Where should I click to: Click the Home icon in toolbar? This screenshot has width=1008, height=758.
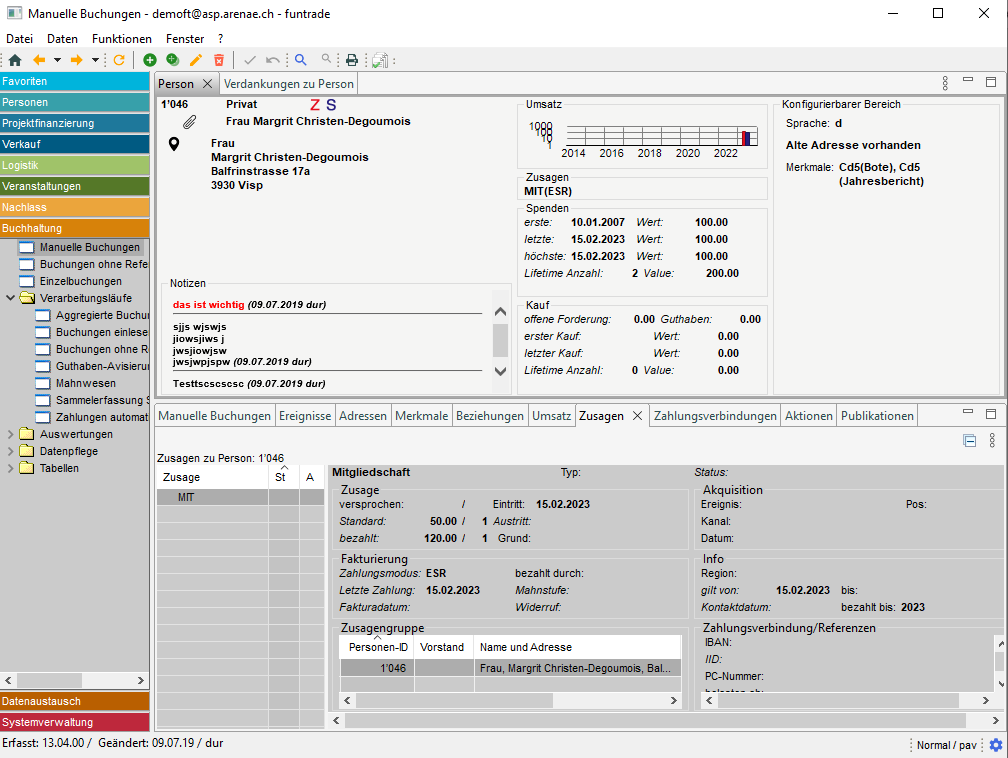14,60
